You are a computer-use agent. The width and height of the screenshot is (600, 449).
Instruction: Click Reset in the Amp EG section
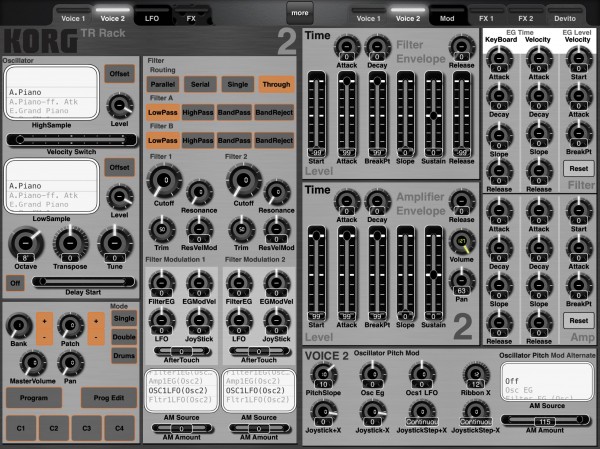pyautogui.click(x=579, y=321)
